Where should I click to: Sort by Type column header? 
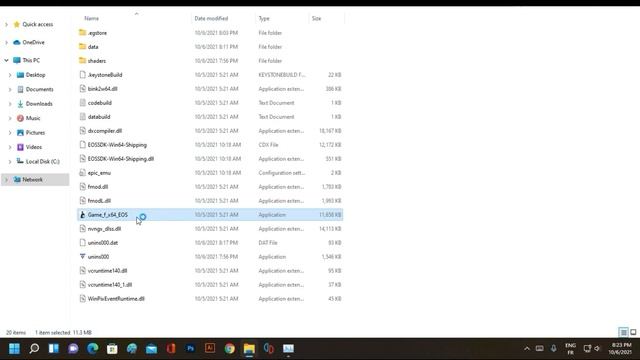click(x=264, y=18)
